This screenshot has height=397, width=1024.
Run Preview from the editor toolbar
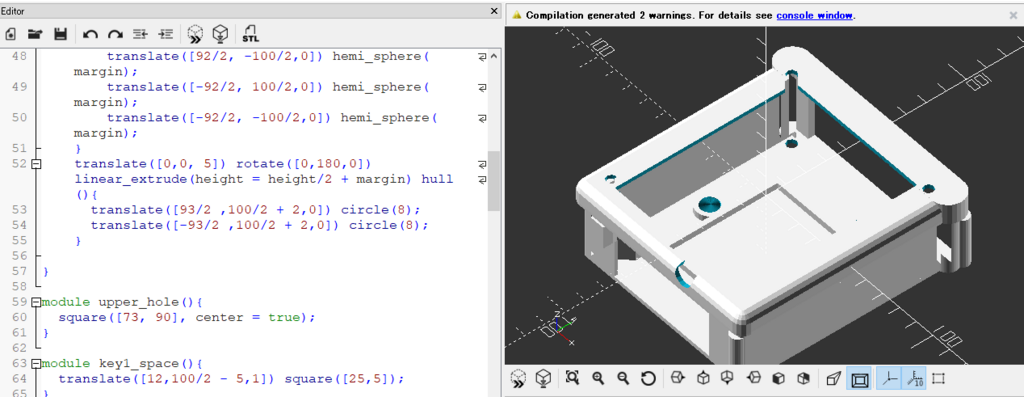(x=195, y=34)
